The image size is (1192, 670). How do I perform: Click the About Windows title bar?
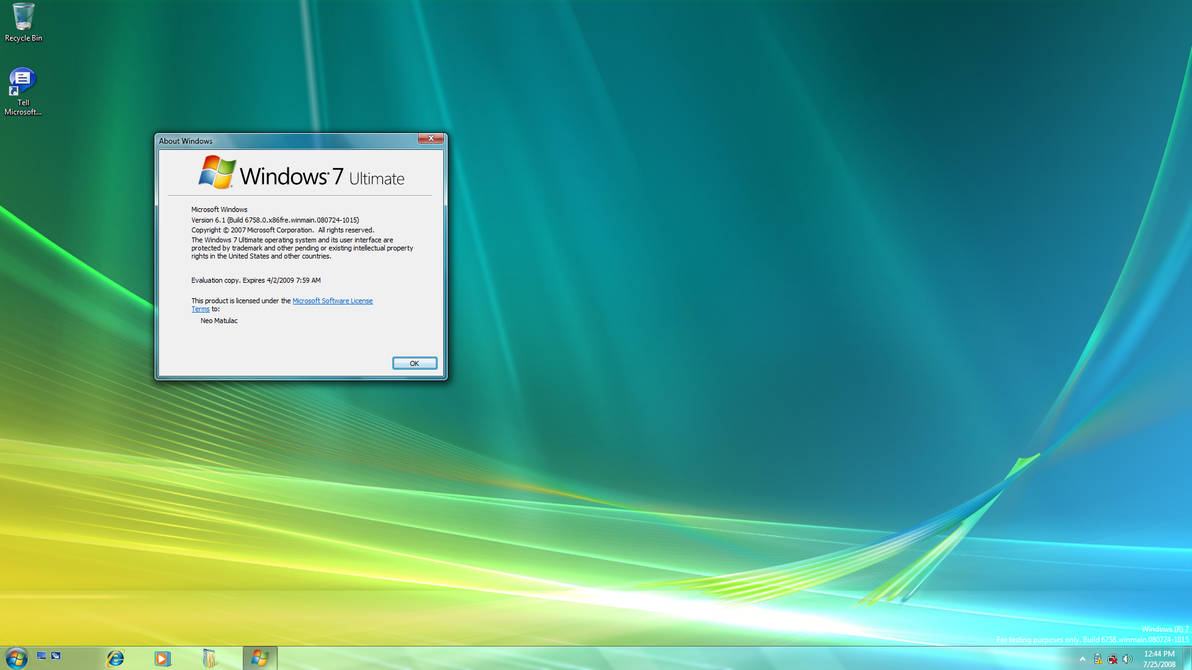click(286, 141)
